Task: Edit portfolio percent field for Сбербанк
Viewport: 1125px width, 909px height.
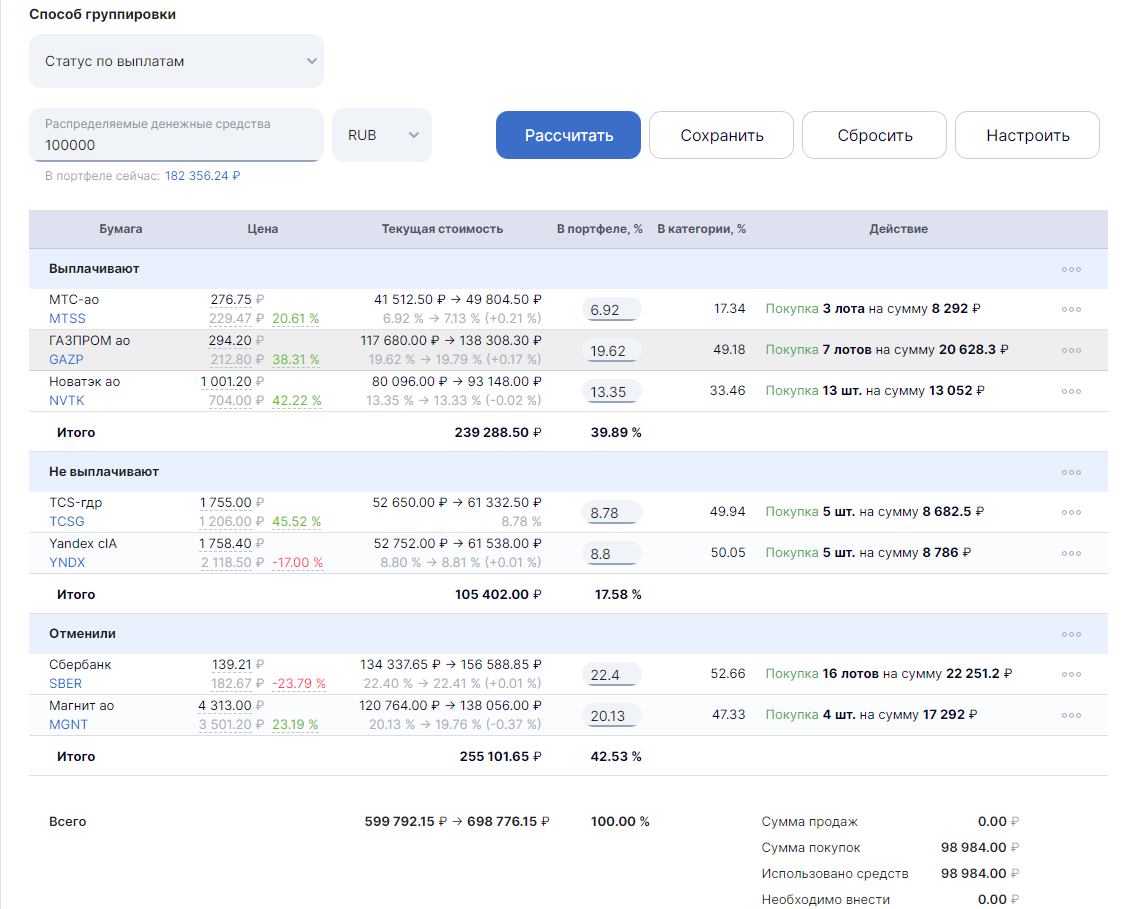Action: tap(611, 675)
